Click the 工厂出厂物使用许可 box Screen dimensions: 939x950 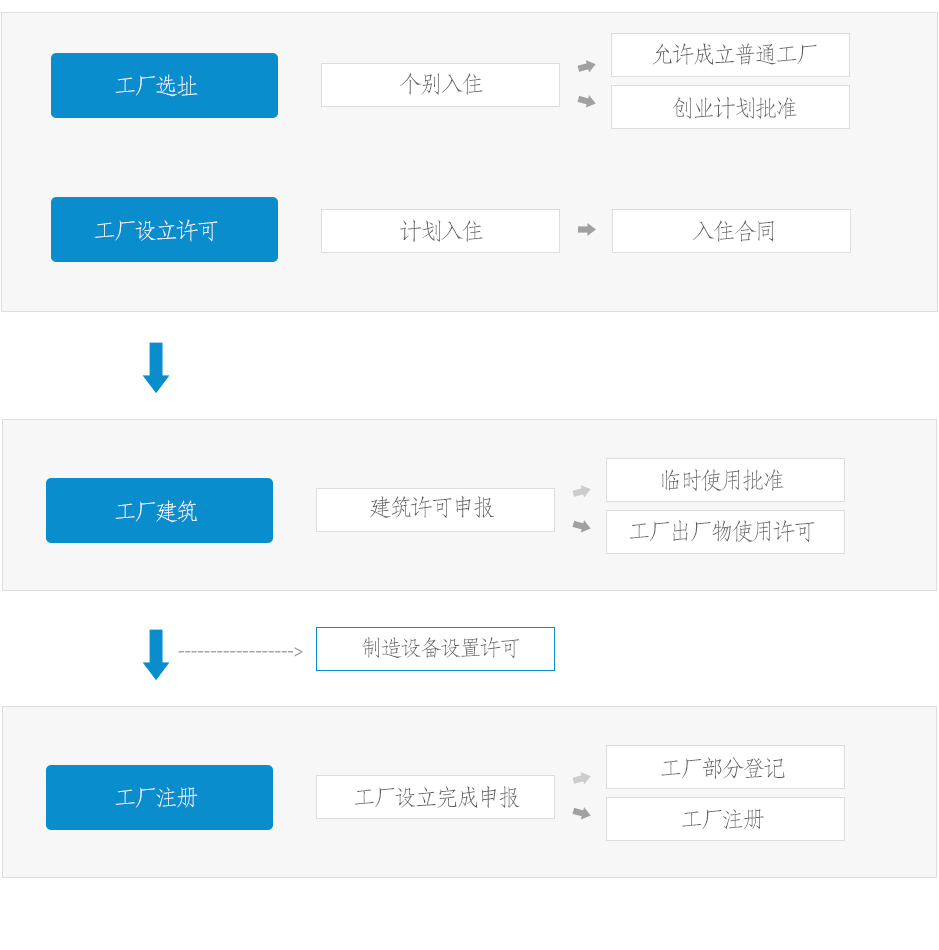pos(725,532)
